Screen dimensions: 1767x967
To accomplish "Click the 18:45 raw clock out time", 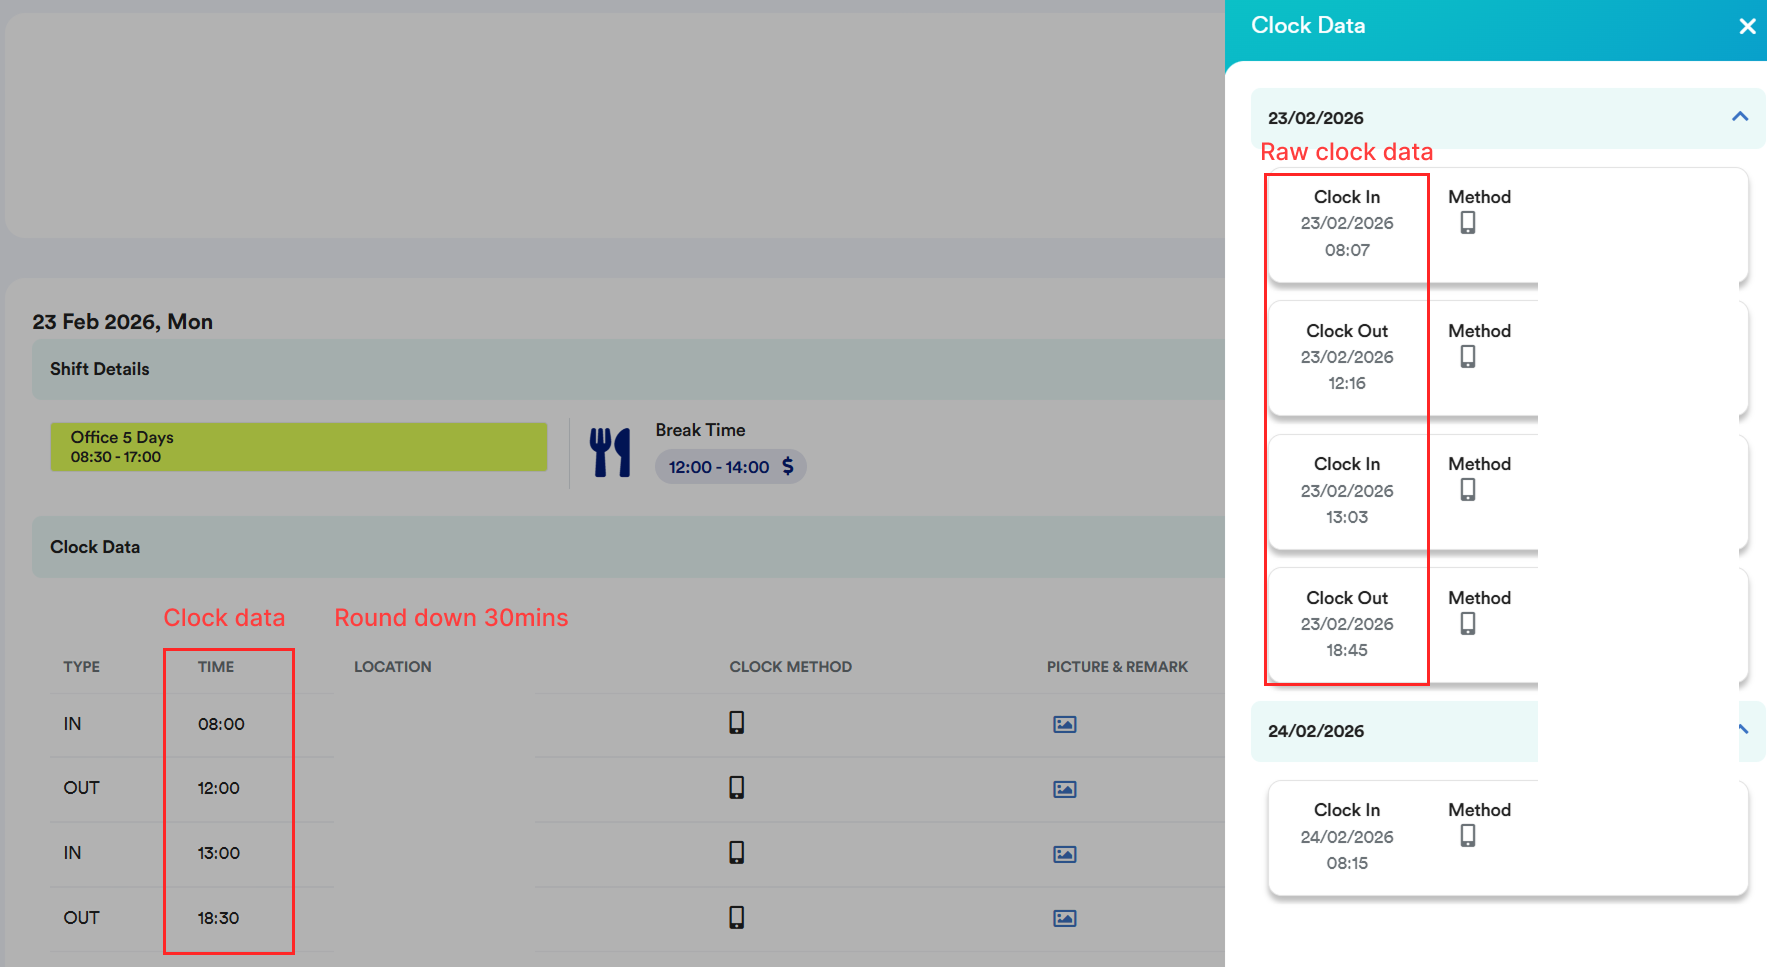I will click(1347, 650).
